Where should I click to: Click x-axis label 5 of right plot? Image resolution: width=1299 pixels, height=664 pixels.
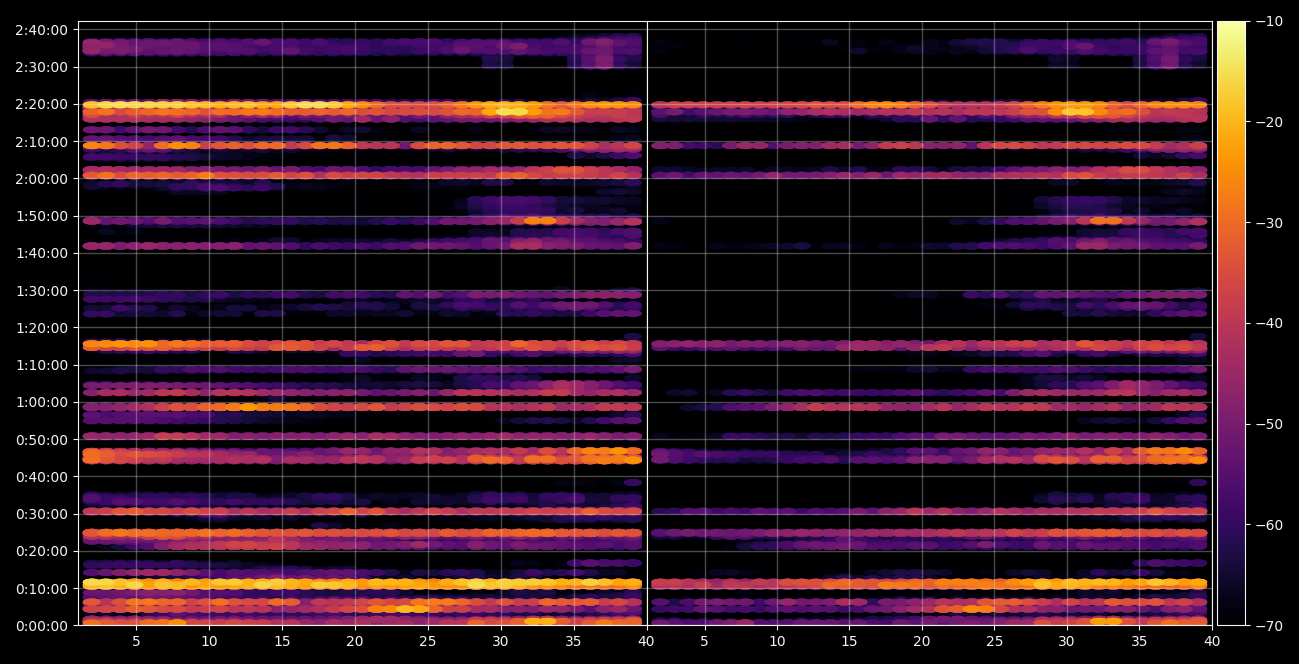704,642
